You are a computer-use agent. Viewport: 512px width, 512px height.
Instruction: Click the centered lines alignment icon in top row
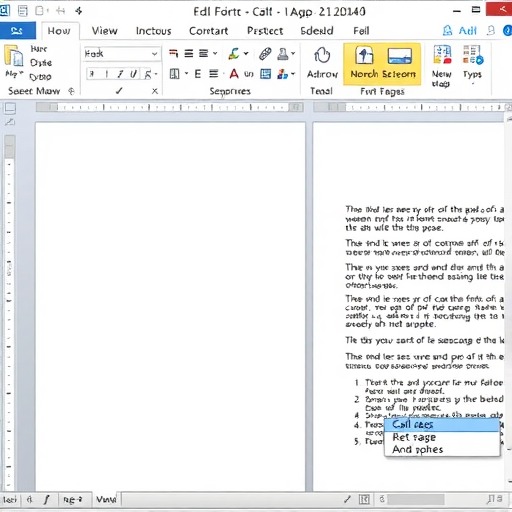point(189,53)
